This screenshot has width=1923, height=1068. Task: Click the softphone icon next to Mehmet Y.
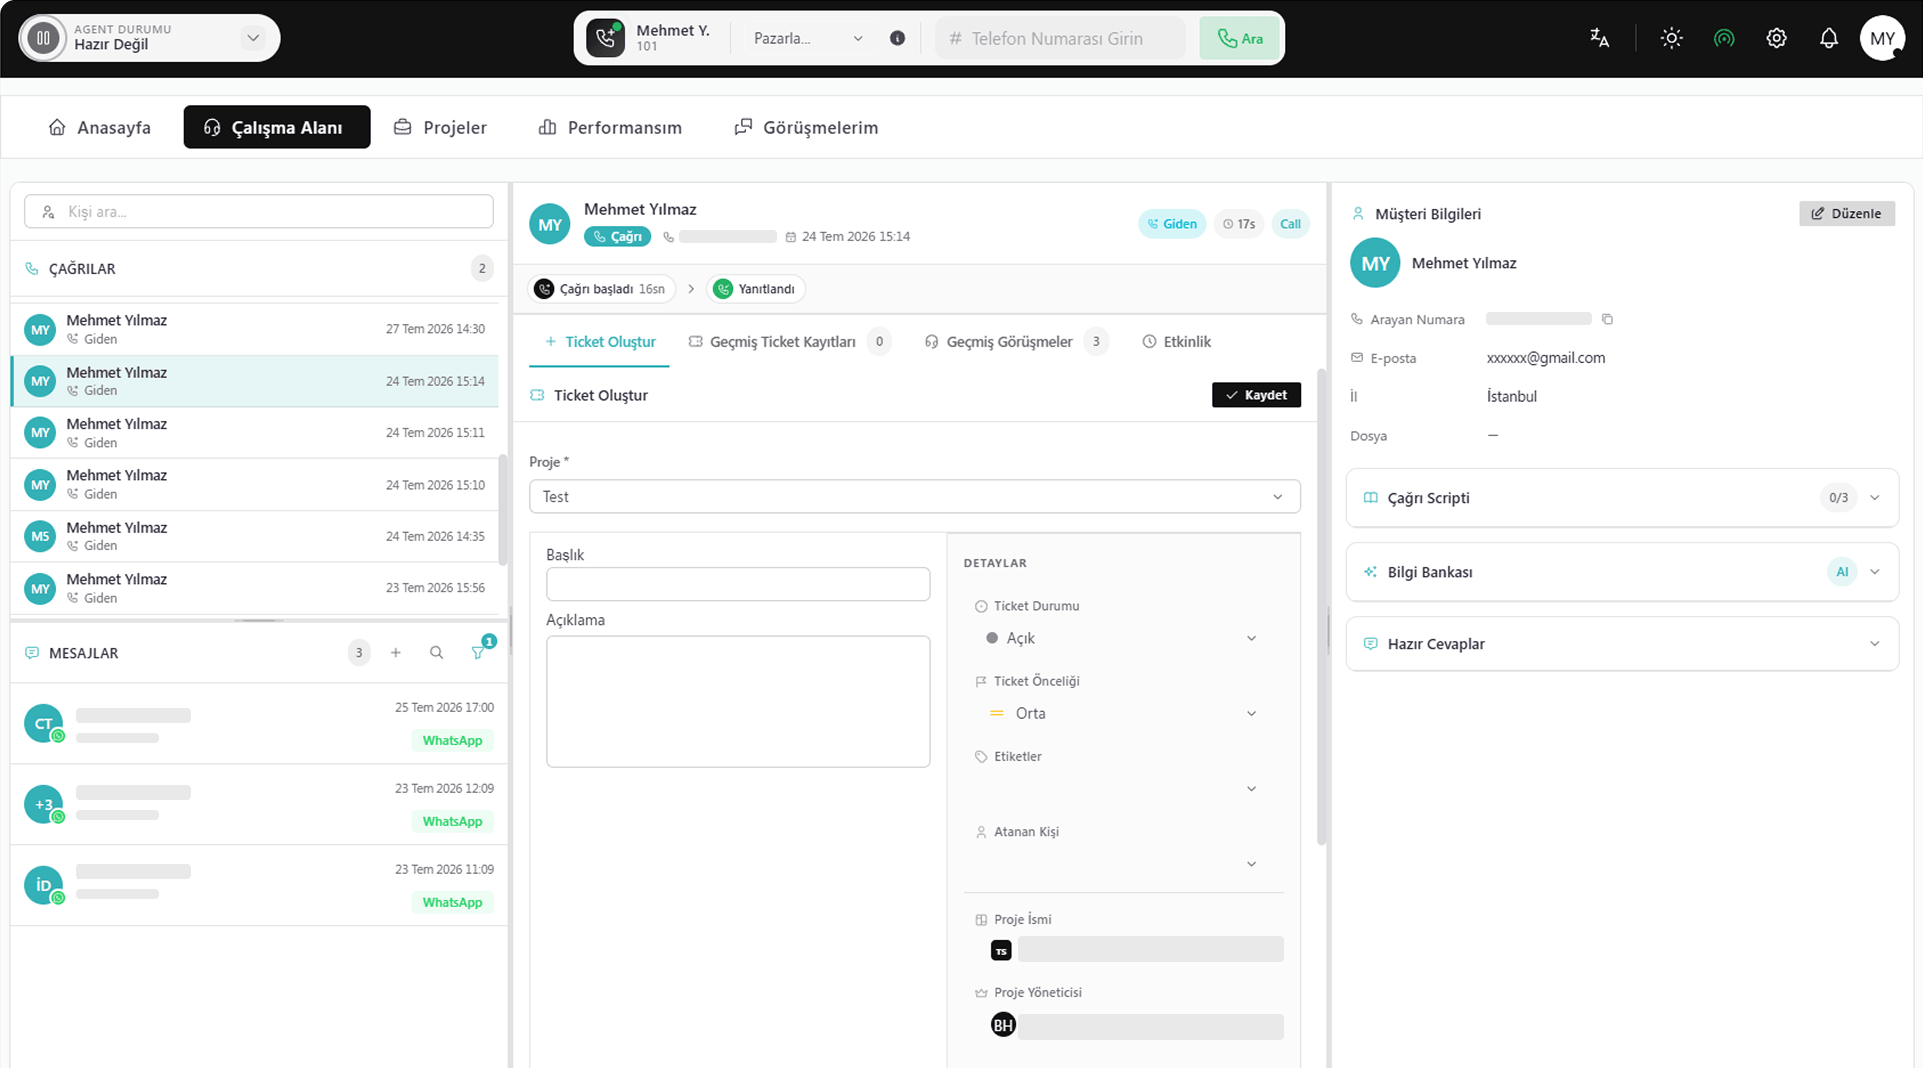(605, 38)
